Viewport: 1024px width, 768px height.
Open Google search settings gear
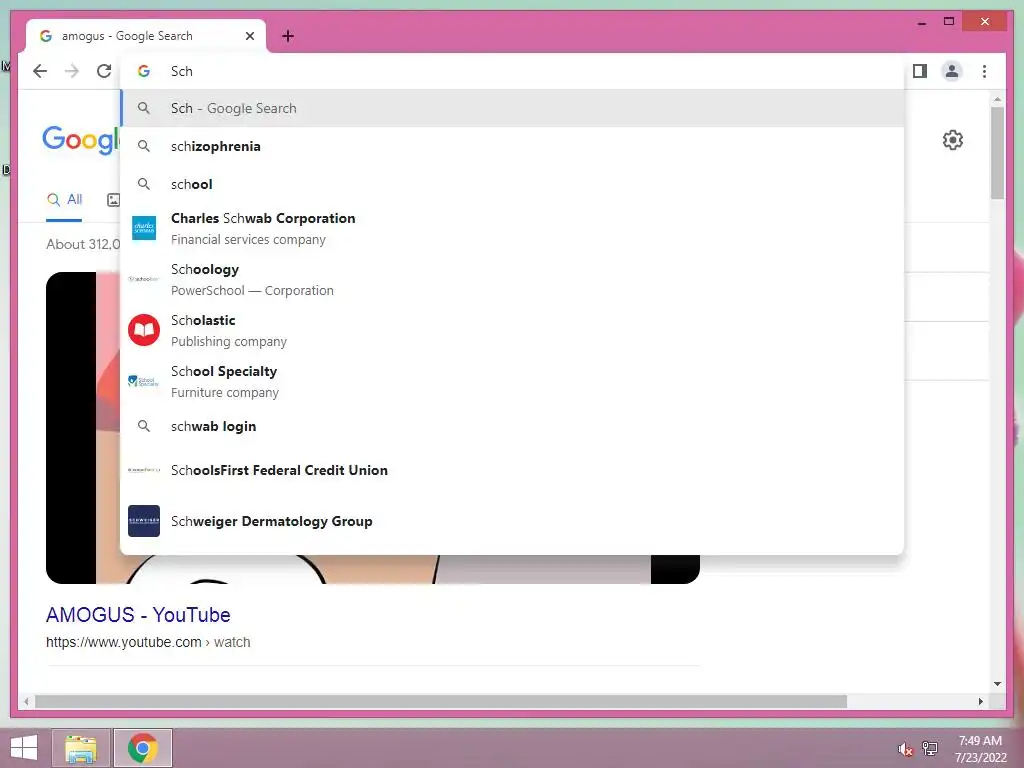tap(953, 140)
